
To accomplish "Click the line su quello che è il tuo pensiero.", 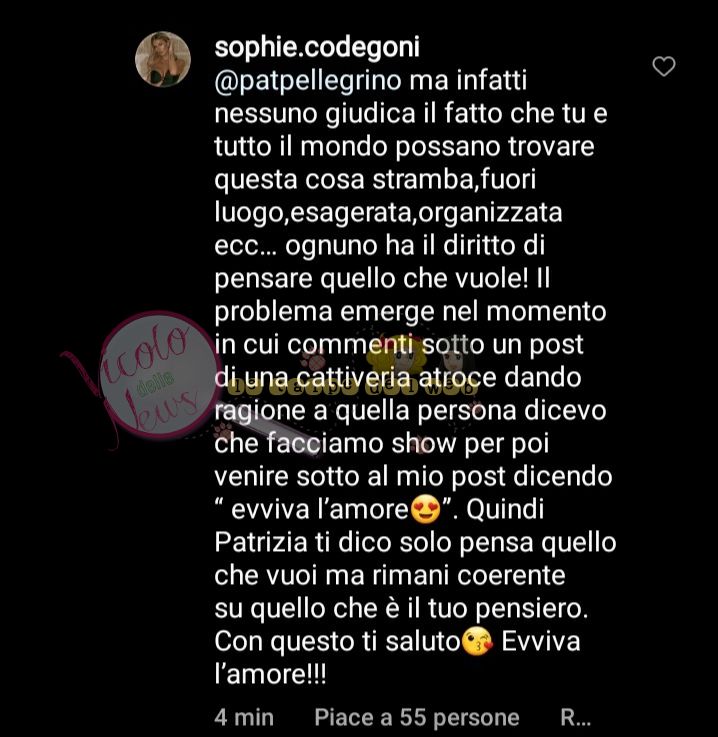I will coord(401,609).
